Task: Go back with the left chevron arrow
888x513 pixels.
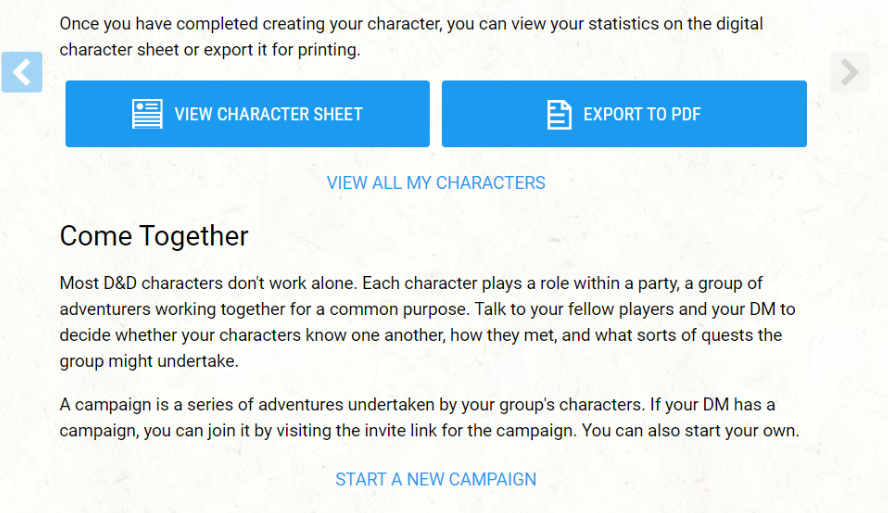Action: [22, 72]
